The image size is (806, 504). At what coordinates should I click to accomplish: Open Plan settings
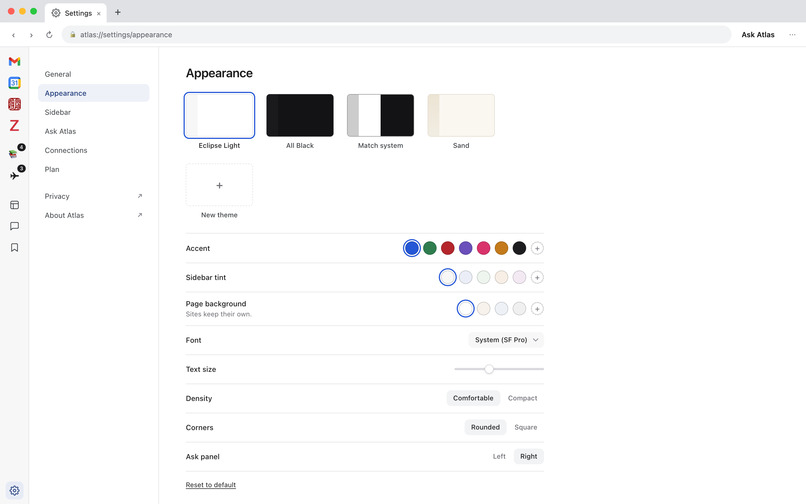[94, 169]
